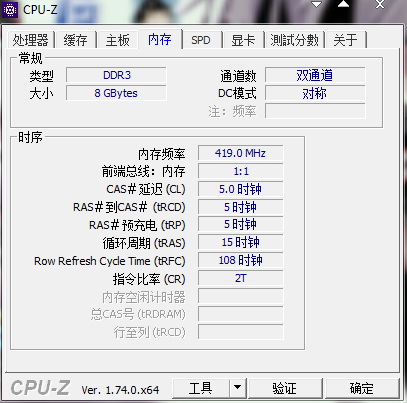Close the CPU-Z window
The image size is (407, 403).
coord(380,5)
